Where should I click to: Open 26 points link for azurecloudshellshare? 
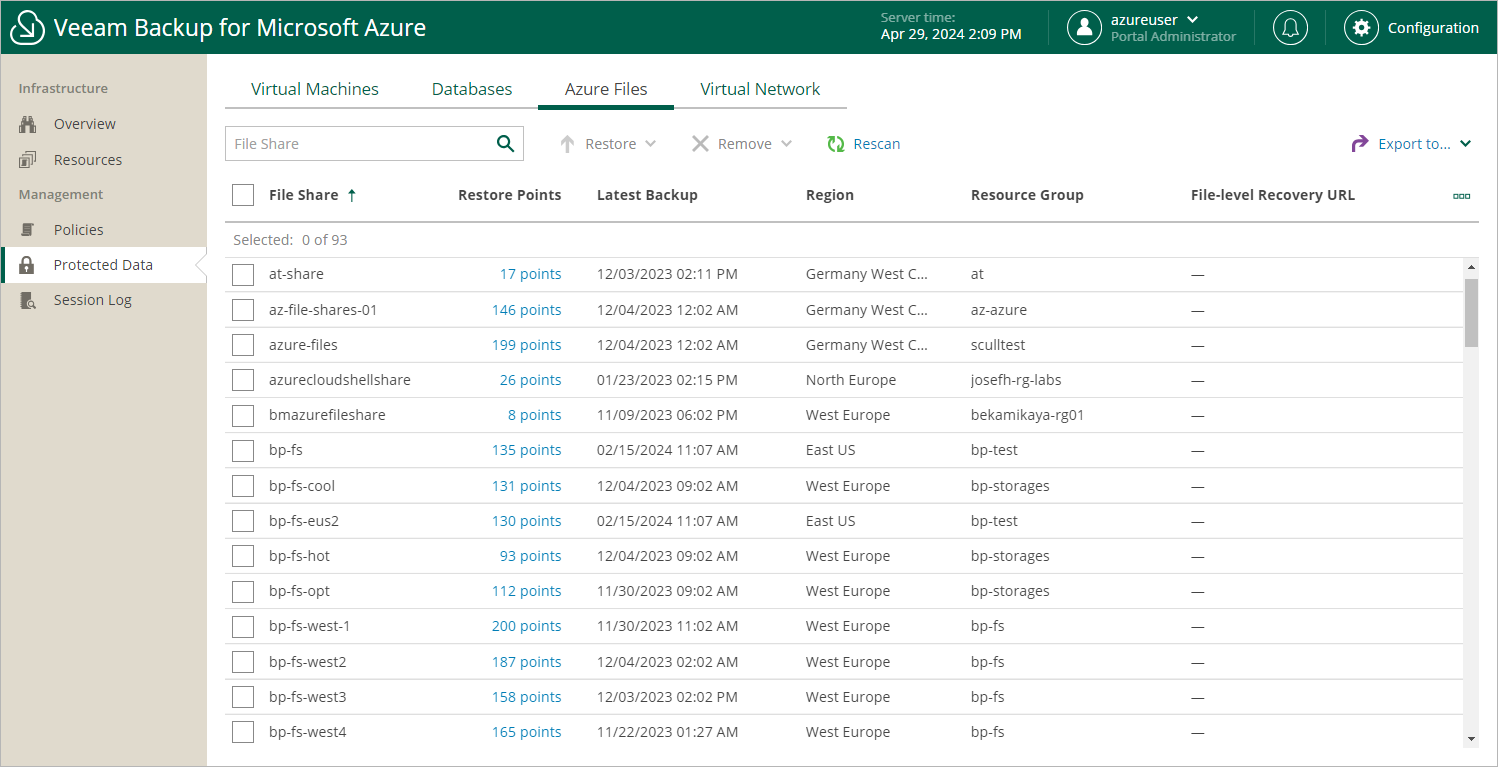click(x=530, y=380)
